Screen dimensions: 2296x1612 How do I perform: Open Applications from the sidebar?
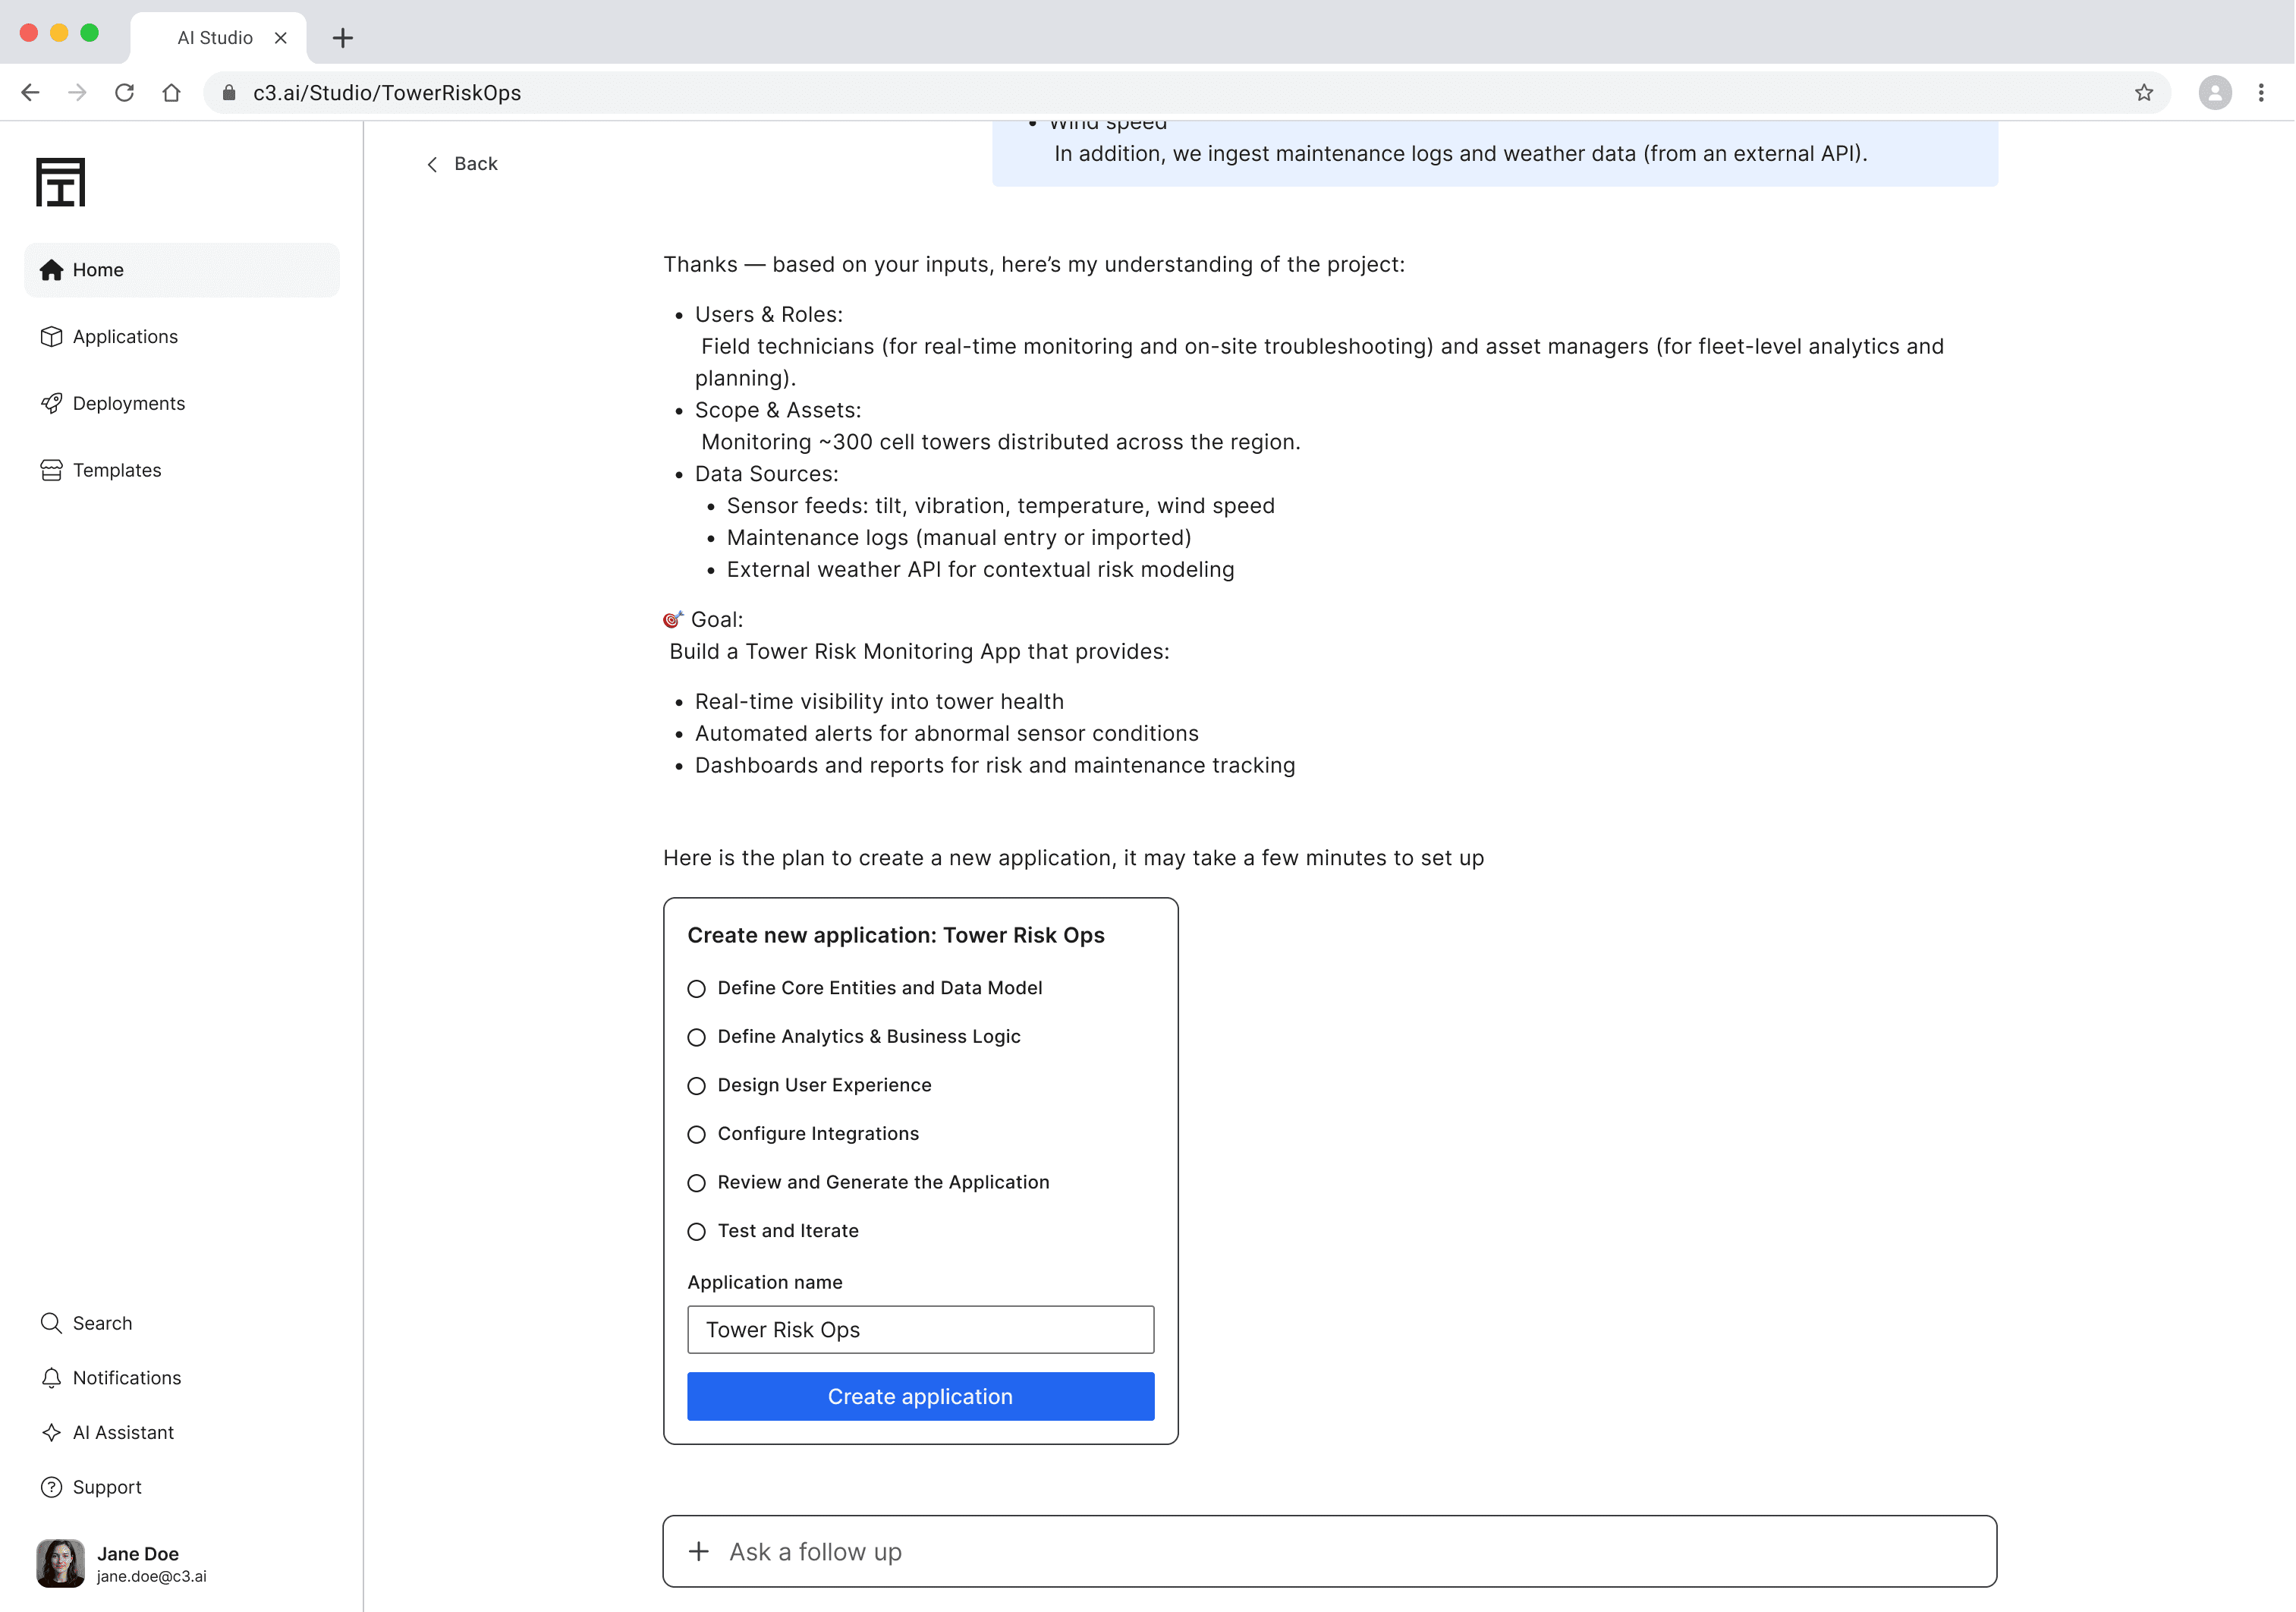(125, 337)
